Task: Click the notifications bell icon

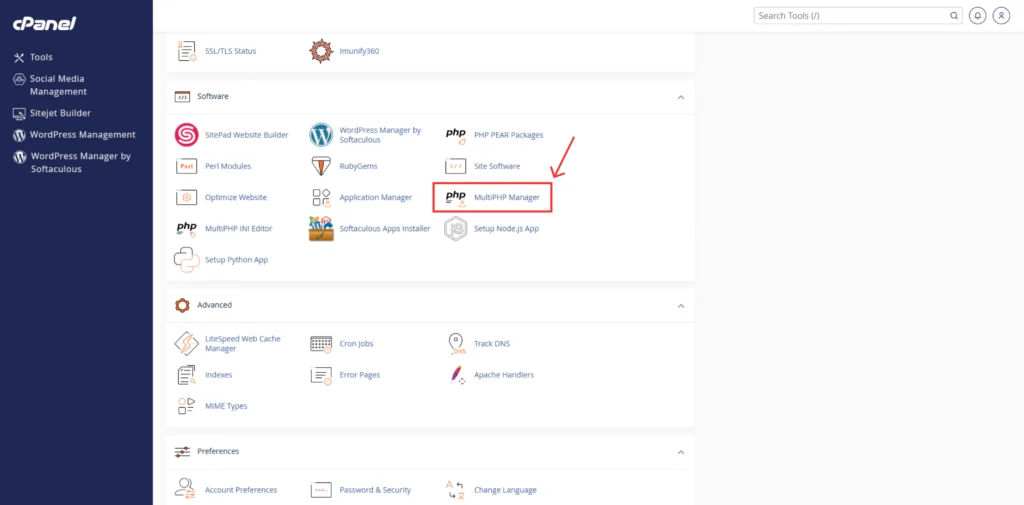Action: [978, 16]
